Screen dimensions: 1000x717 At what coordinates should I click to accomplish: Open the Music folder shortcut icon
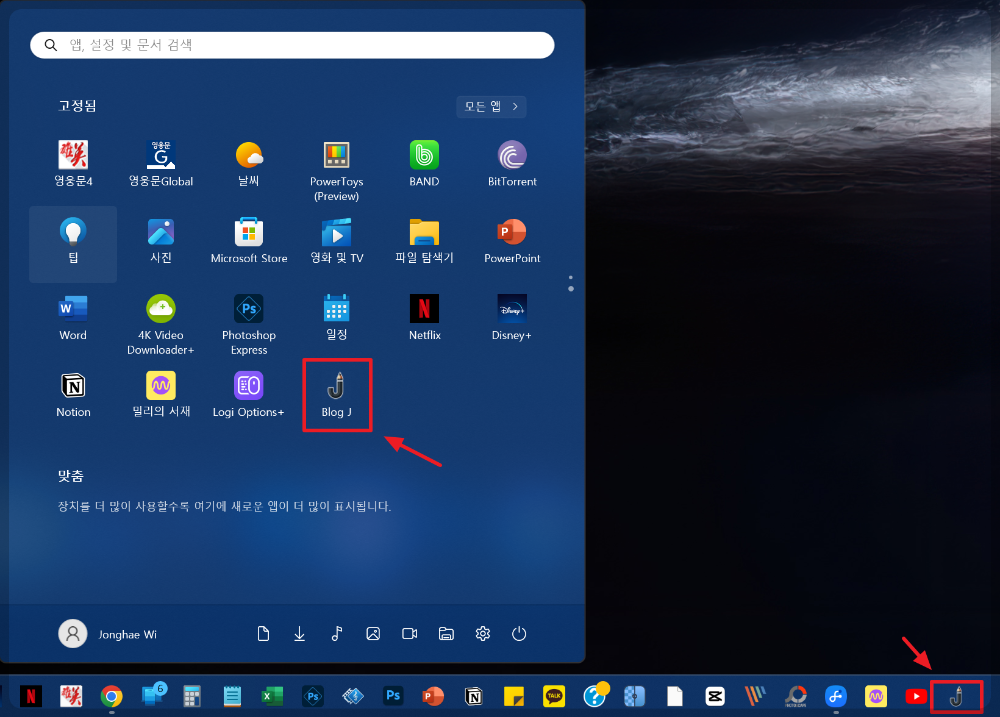[337, 633]
